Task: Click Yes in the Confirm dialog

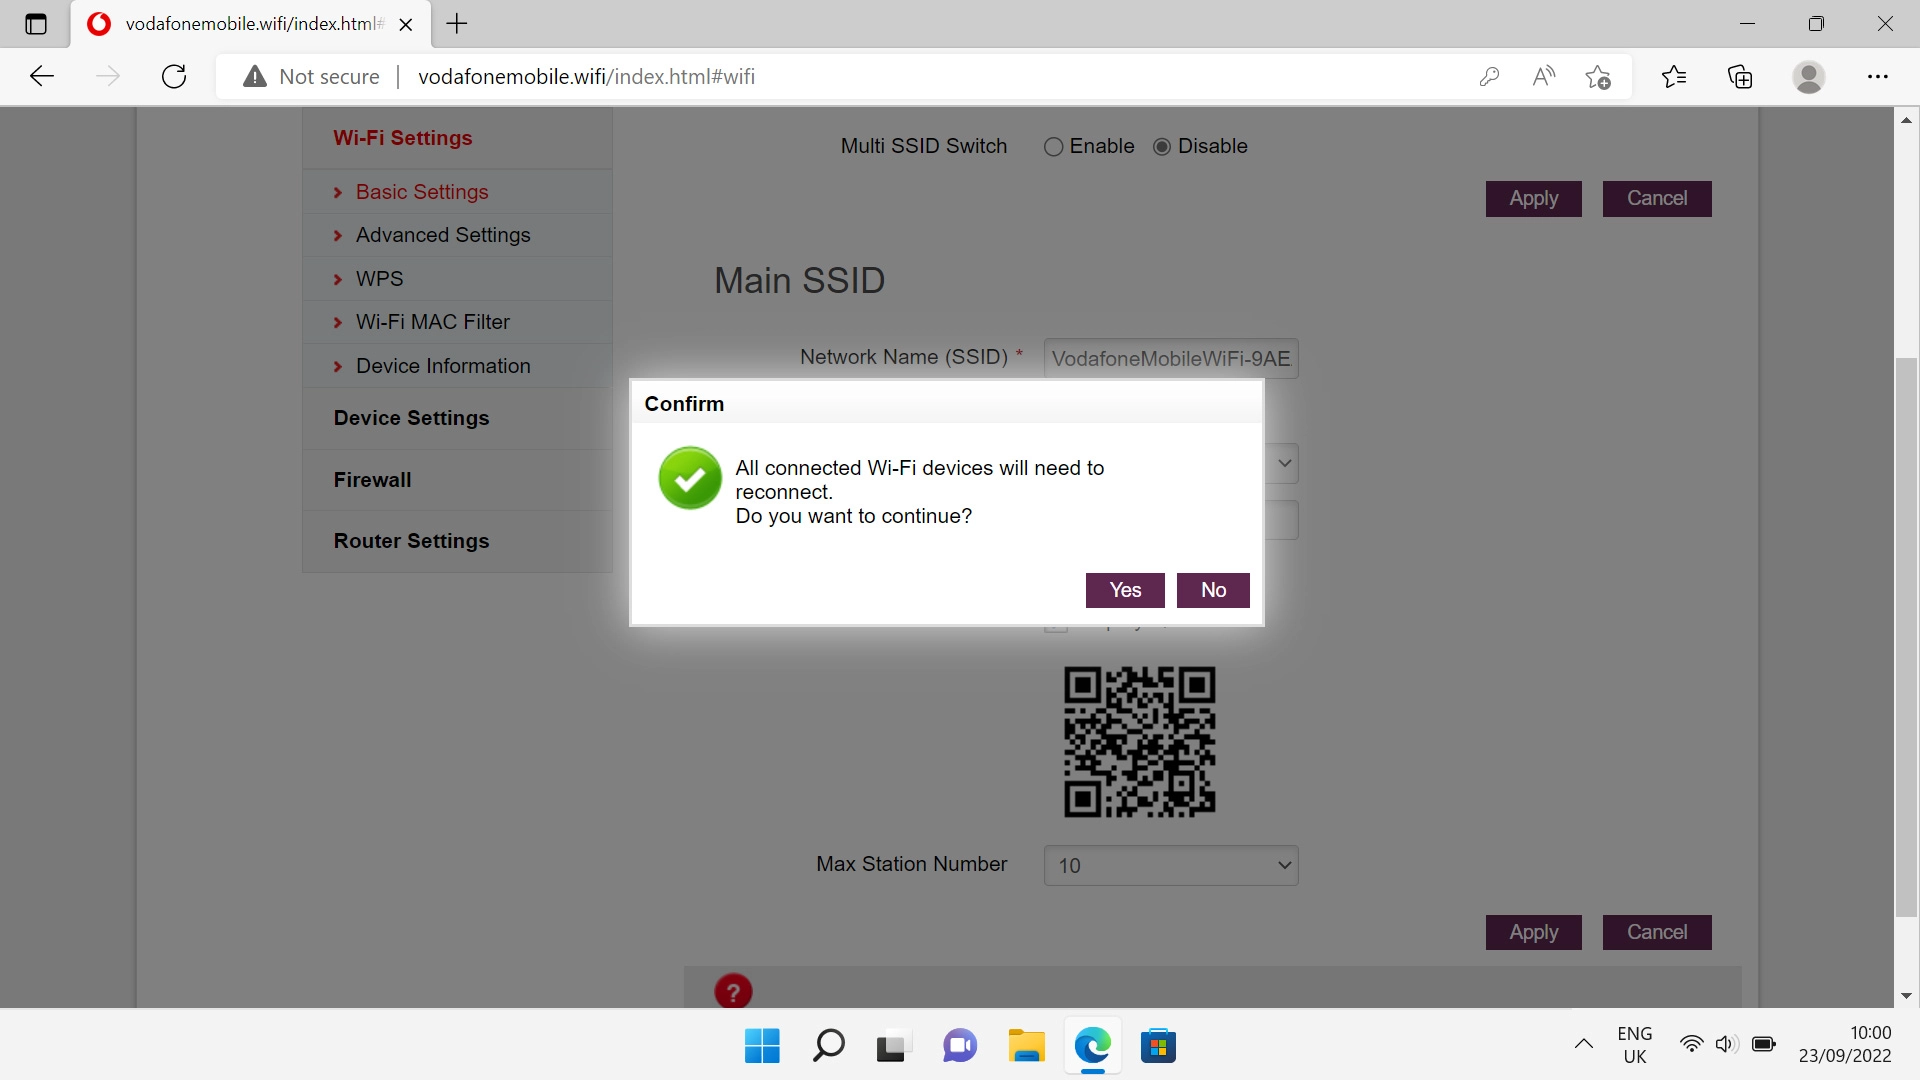Action: coord(1125,590)
